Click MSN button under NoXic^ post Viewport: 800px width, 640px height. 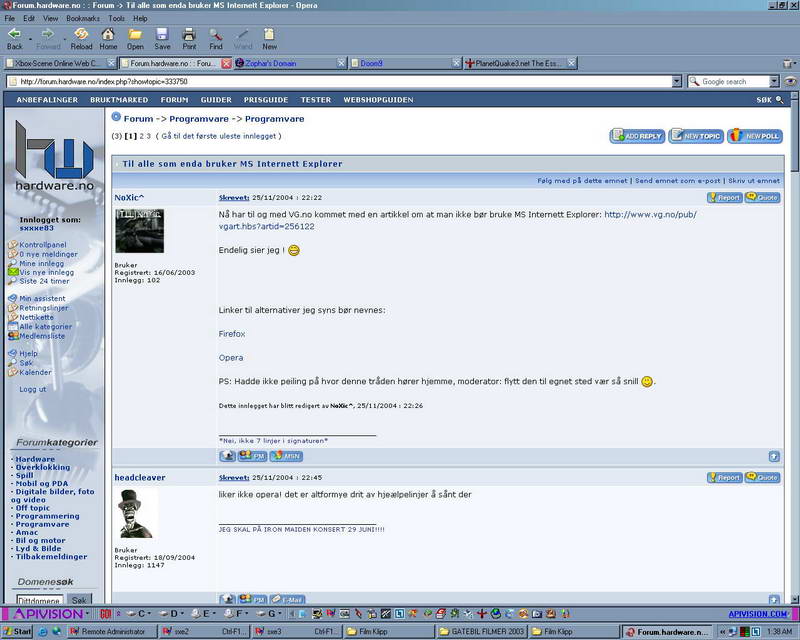[286, 456]
